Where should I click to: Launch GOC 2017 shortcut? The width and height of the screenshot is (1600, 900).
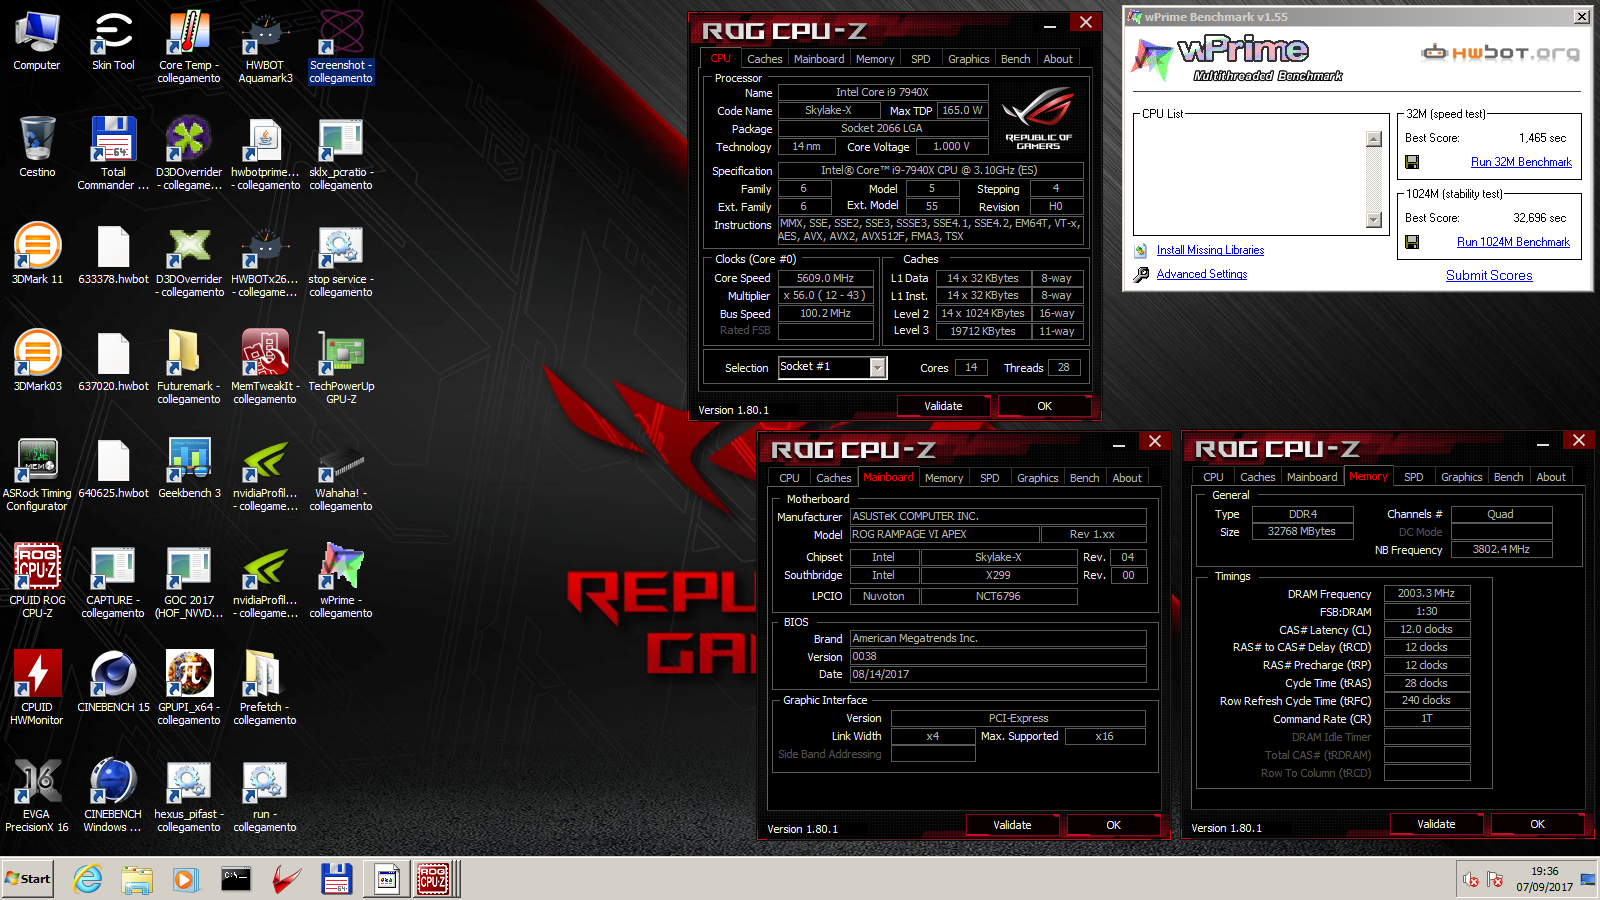click(x=189, y=581)
